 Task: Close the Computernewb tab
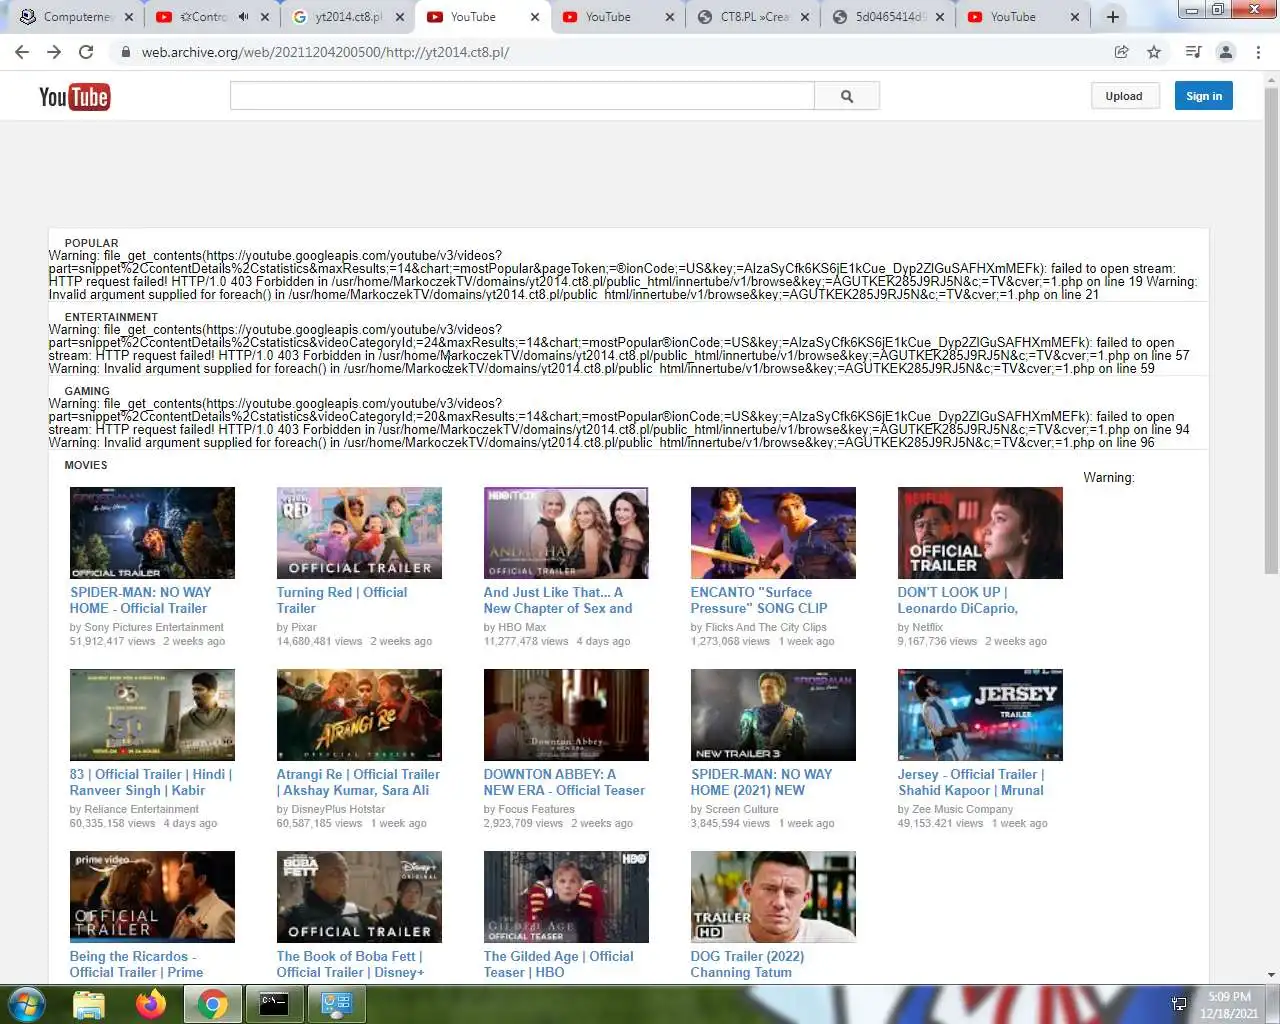(x=129, y=17)
